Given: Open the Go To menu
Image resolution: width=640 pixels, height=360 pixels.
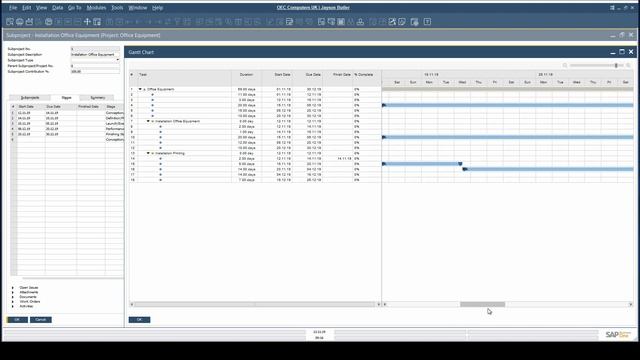Looking at the screenshot, I should [x=74, y=8].
